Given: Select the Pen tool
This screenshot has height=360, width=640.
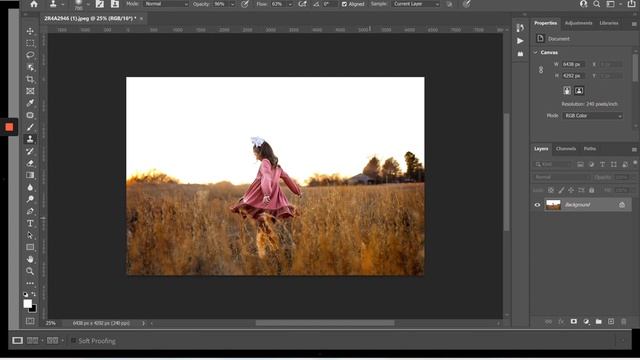Looking at the screenshot, I should tap(30, 211).
